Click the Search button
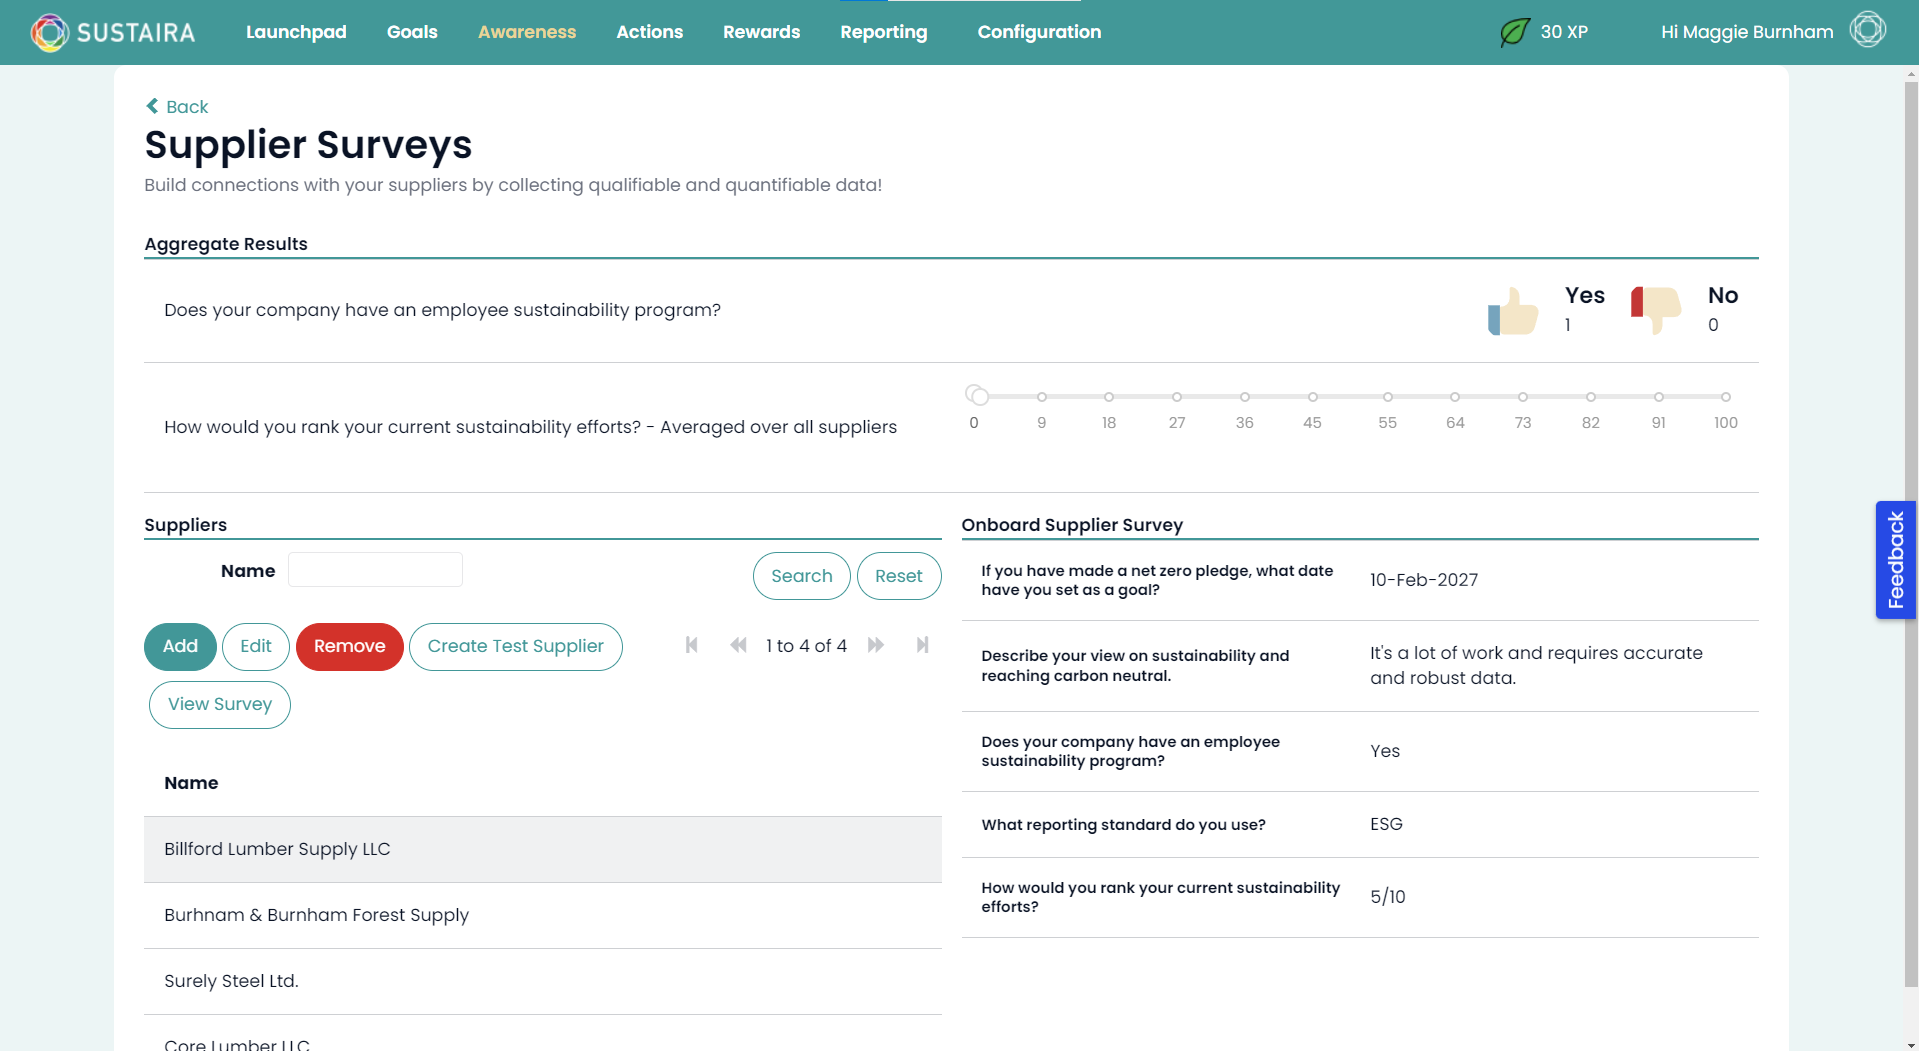 pyautogui.click(x=801, y=576)
